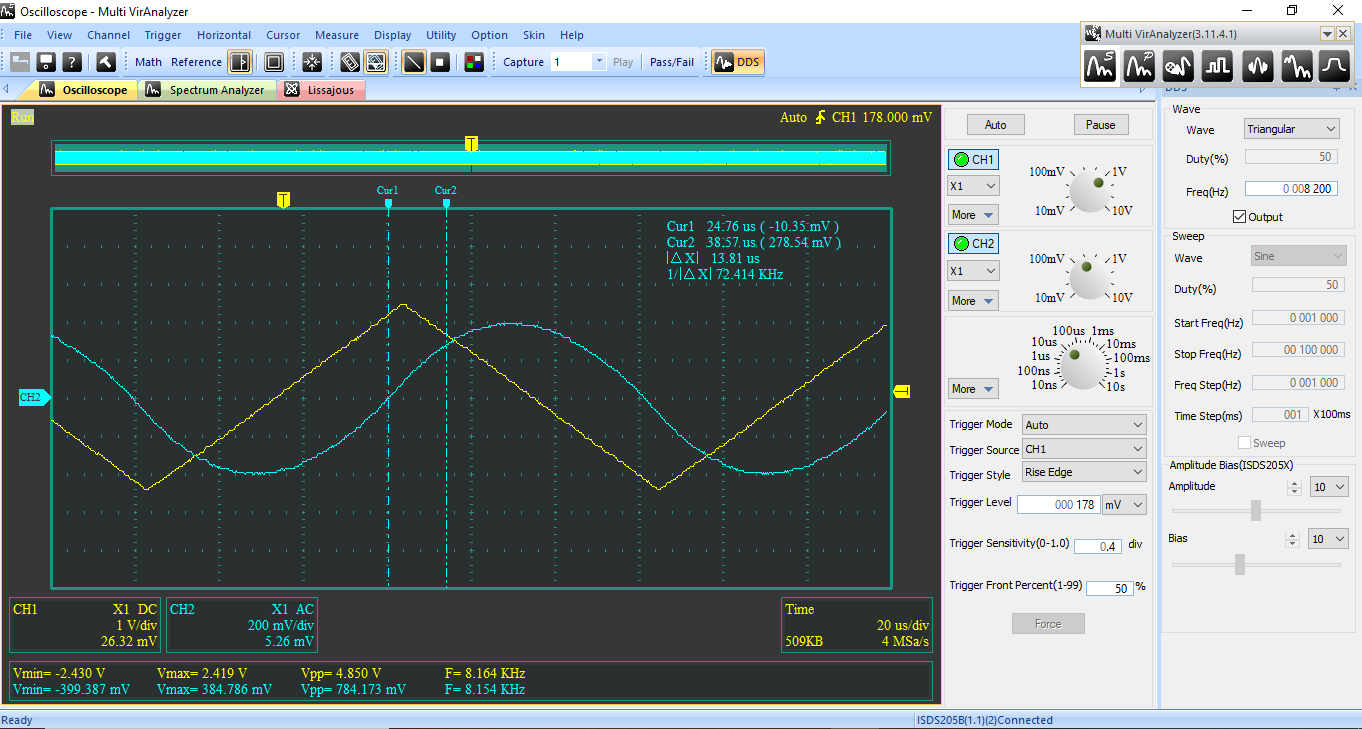1362x729 pixels.
Task: Click the save (floppy disk) toolbar icon
Action: pyautogui.click(x=46, y=62)
